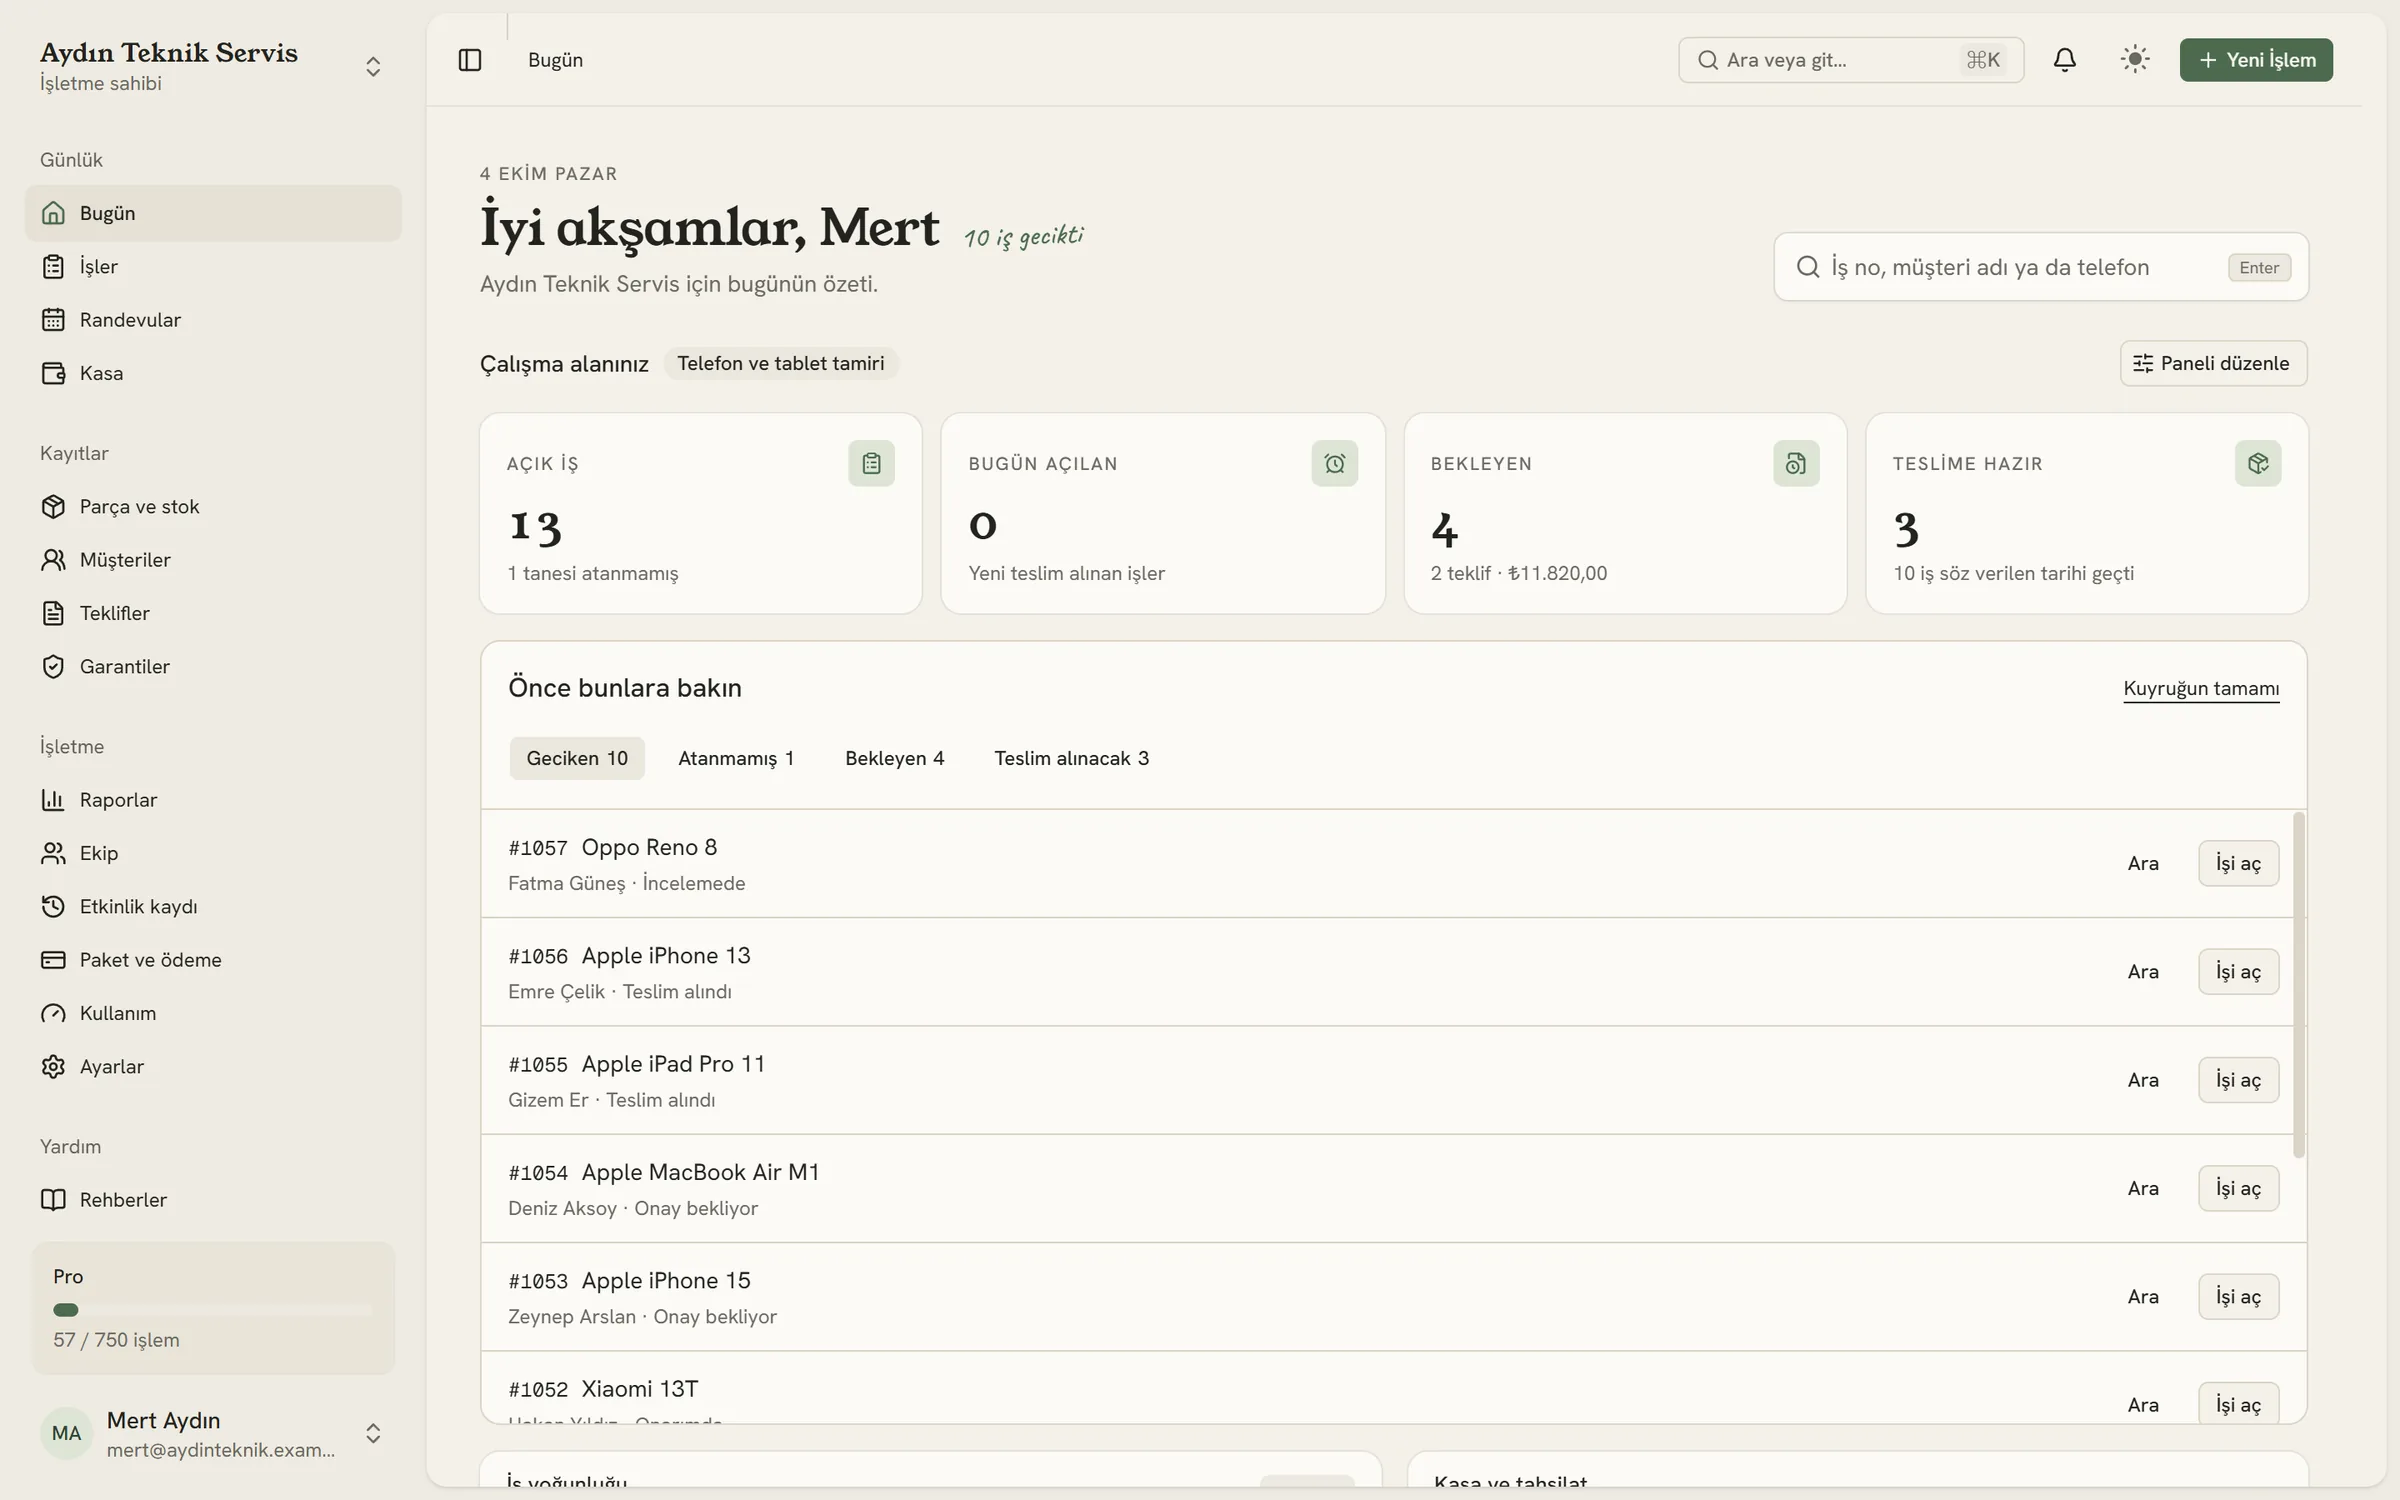Expand the Aydın Teknik Servis workspace switcher
Screen dimensions: 2400x1500
click(x=373, y=66)
